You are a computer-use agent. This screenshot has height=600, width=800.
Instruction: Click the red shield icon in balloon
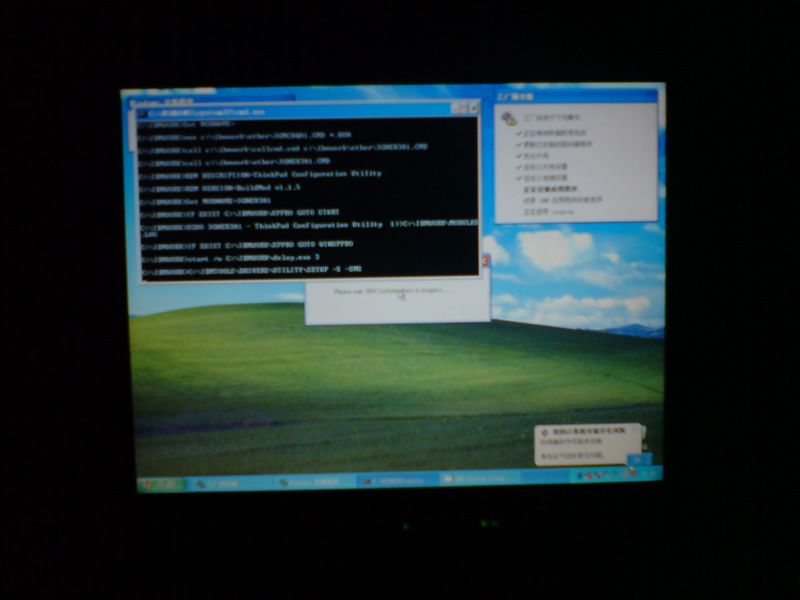(x=544, y=433)
